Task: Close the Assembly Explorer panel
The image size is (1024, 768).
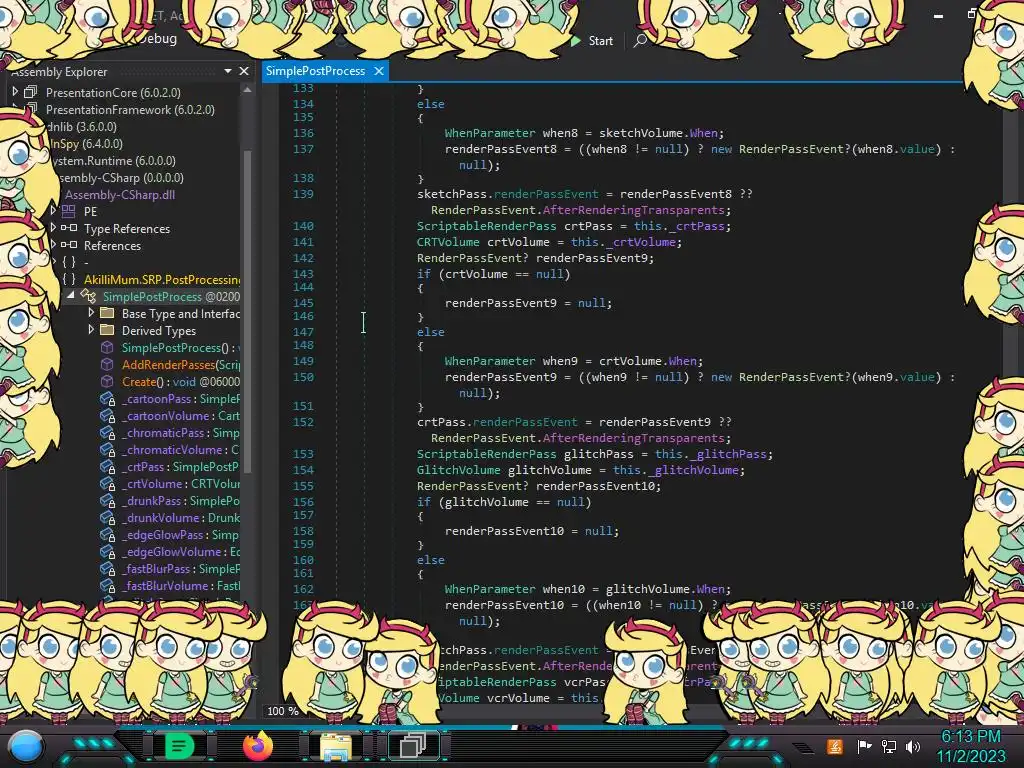Action: coord(244,71)
